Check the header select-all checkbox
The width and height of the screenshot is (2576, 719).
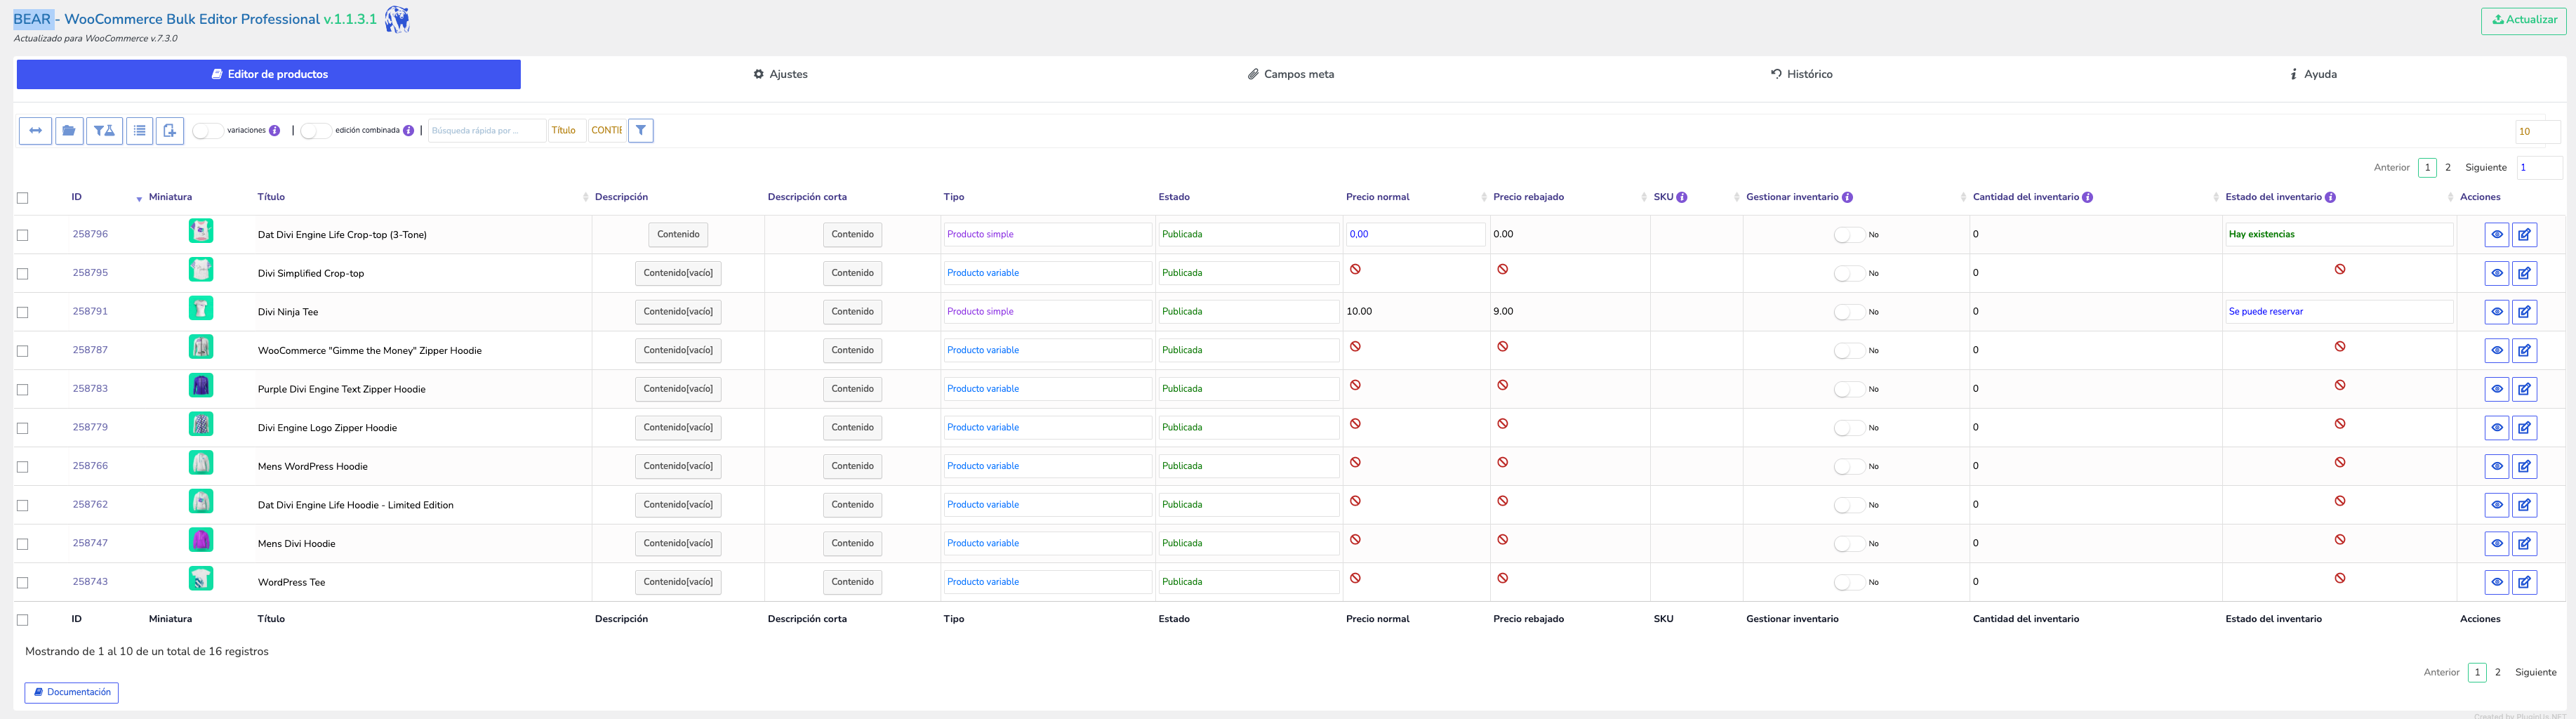point(23,198)
